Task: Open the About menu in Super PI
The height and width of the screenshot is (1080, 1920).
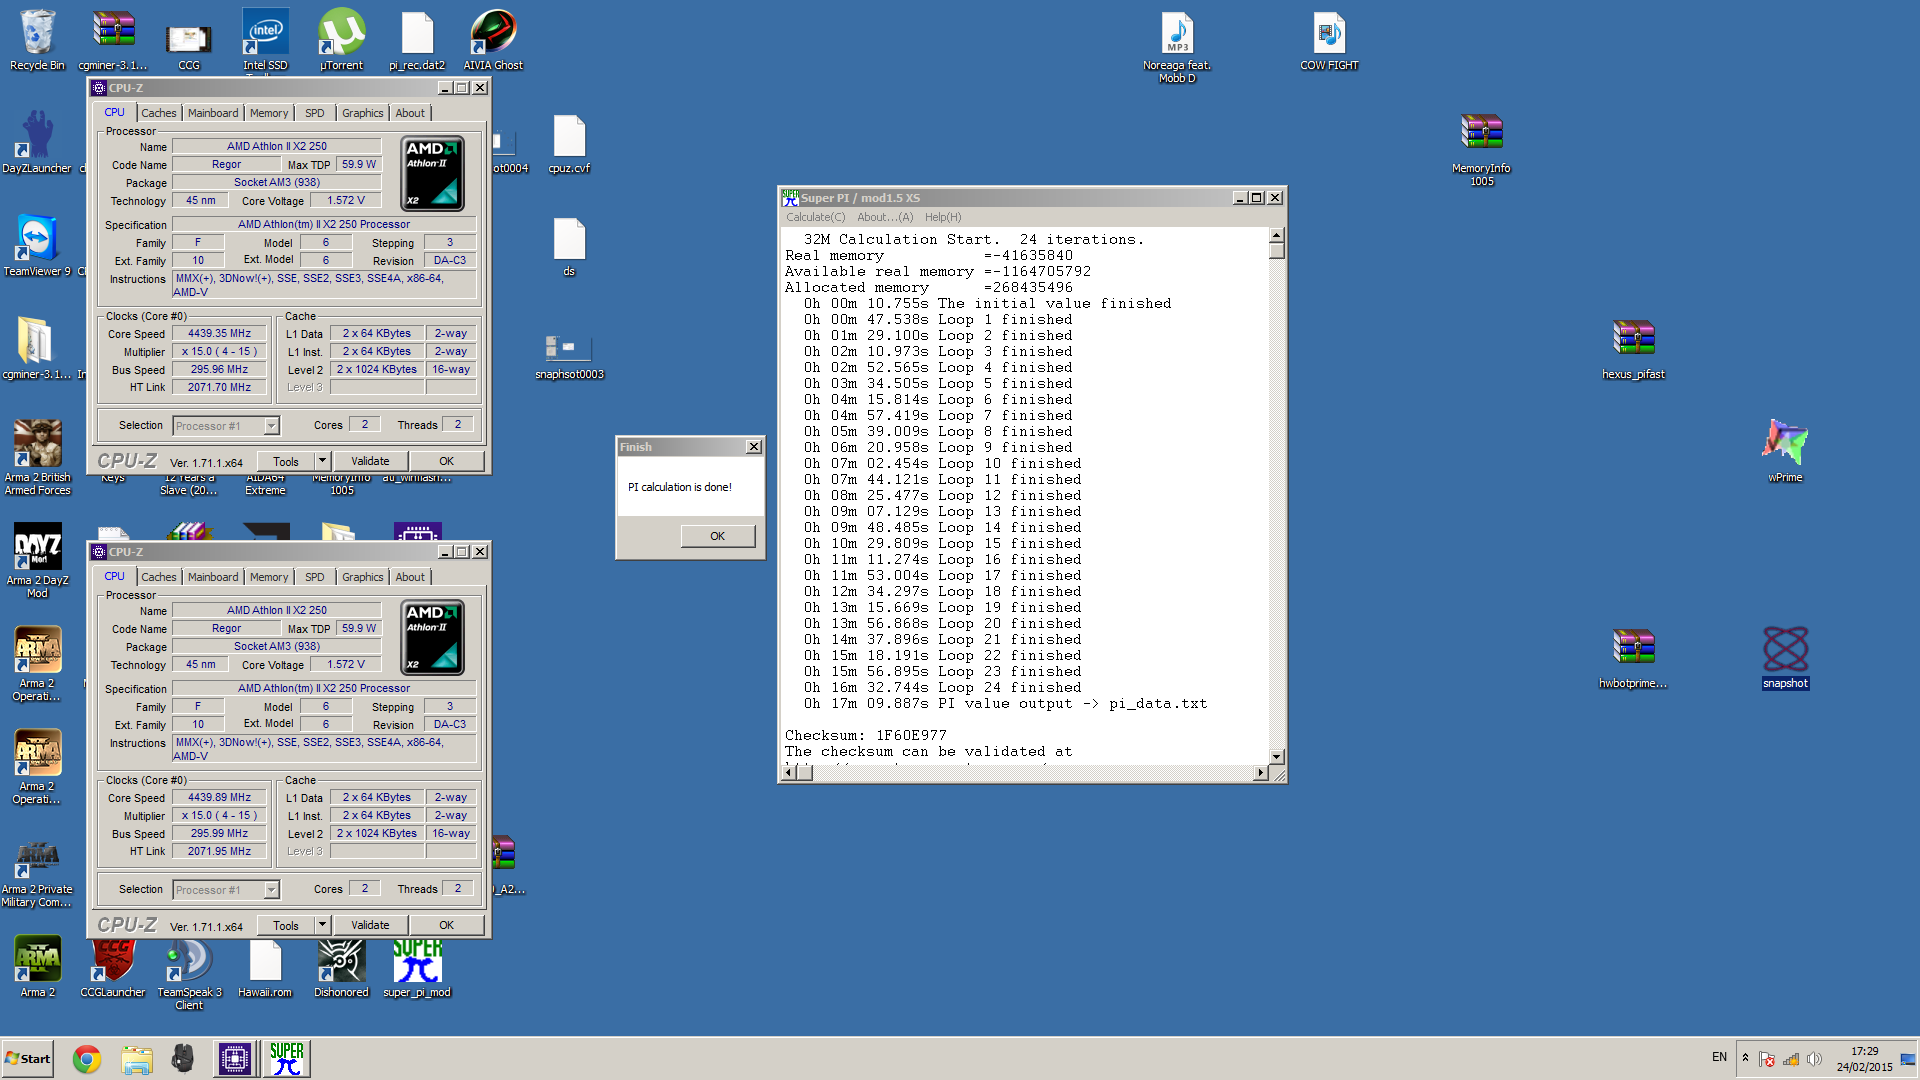Action: (885, 217)
